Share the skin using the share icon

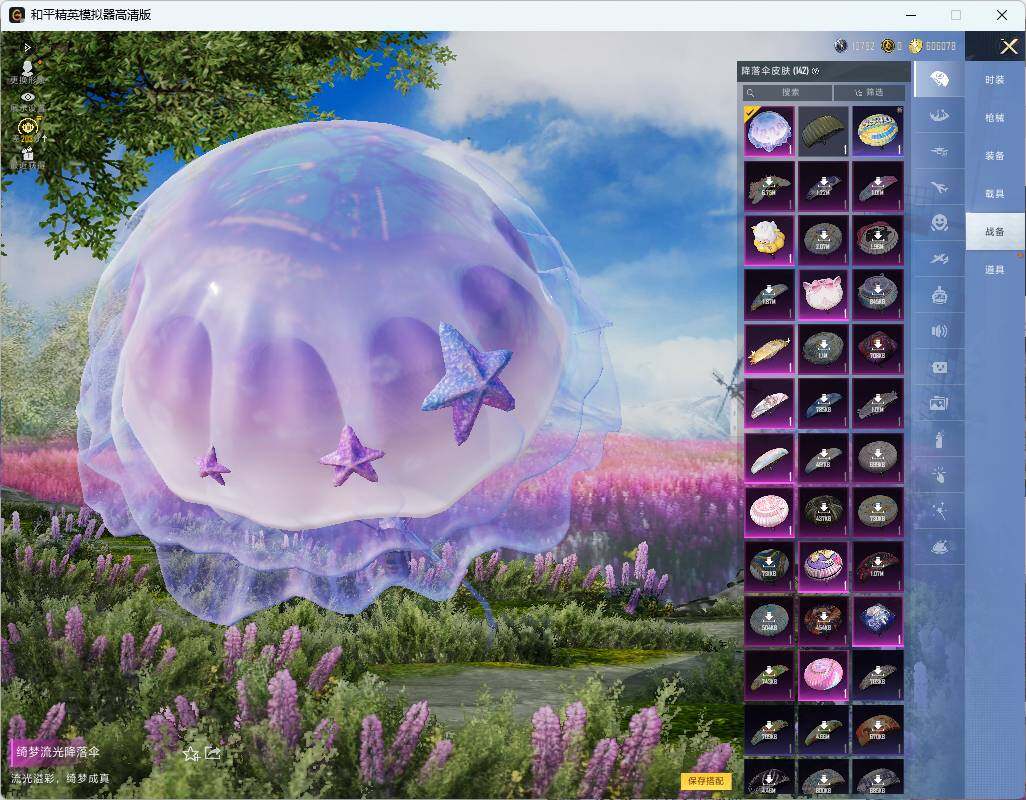coord(213,753)
